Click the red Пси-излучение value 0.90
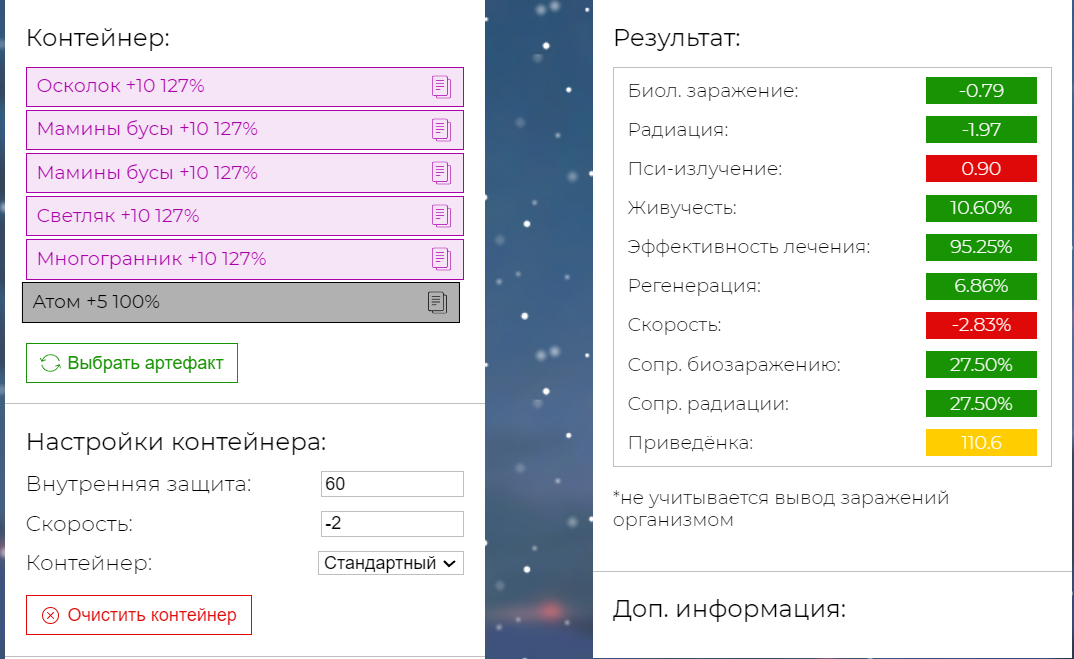The image size is (1074, 659). pyautogui.click(x=980, y=169)
